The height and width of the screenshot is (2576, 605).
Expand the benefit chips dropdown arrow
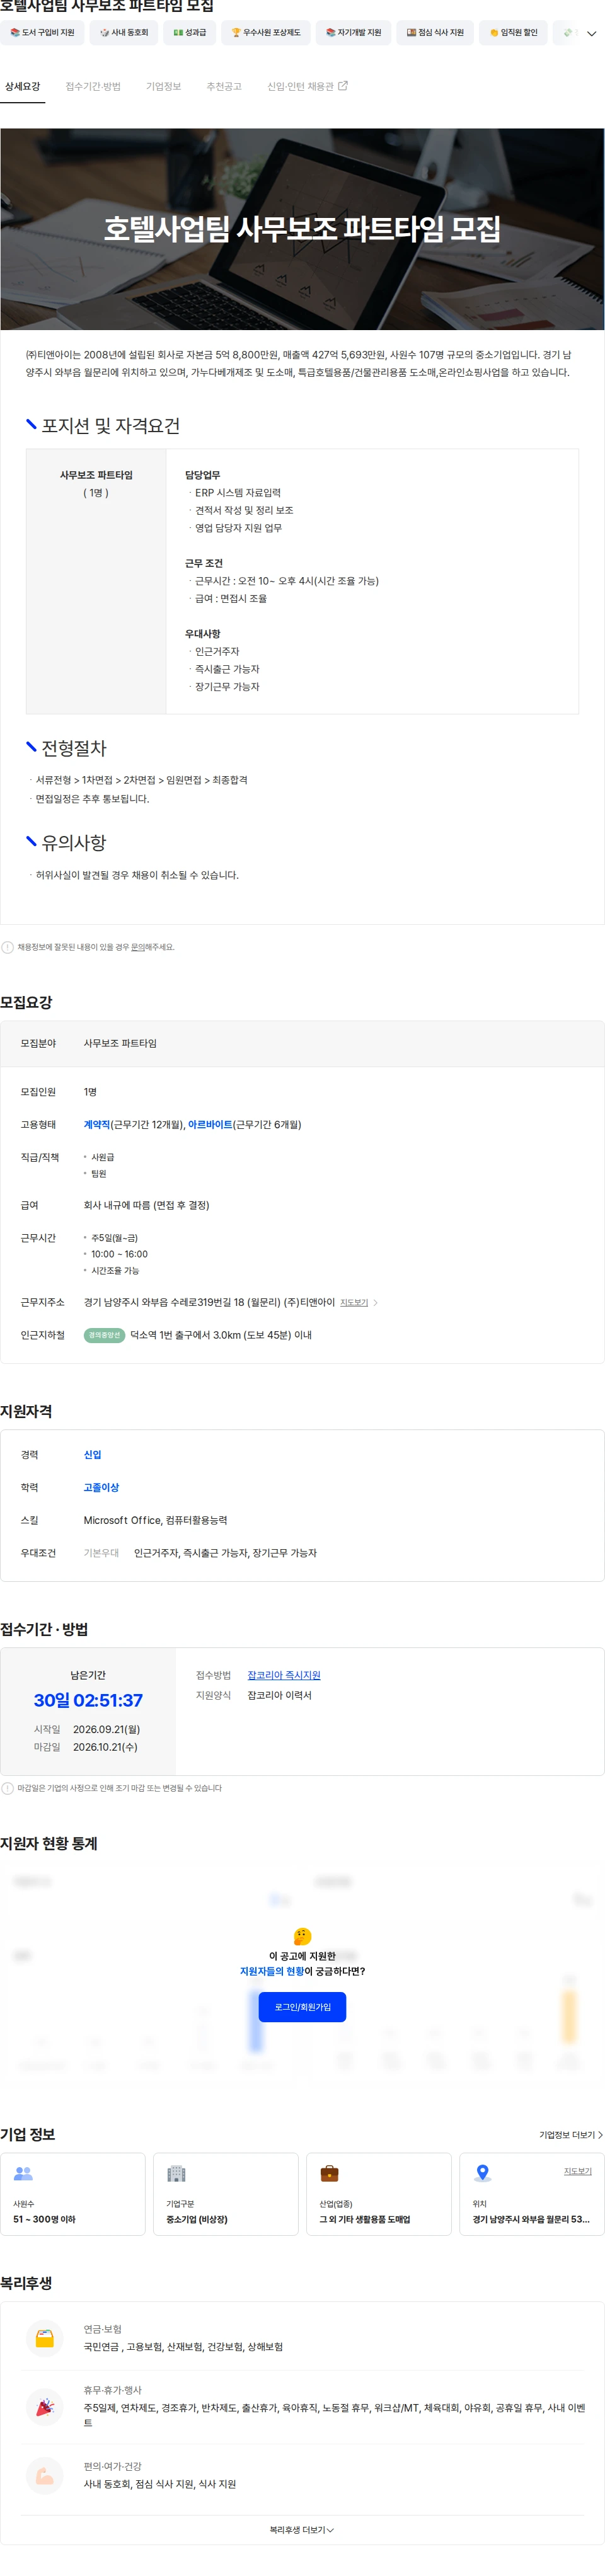click(591, 33)
